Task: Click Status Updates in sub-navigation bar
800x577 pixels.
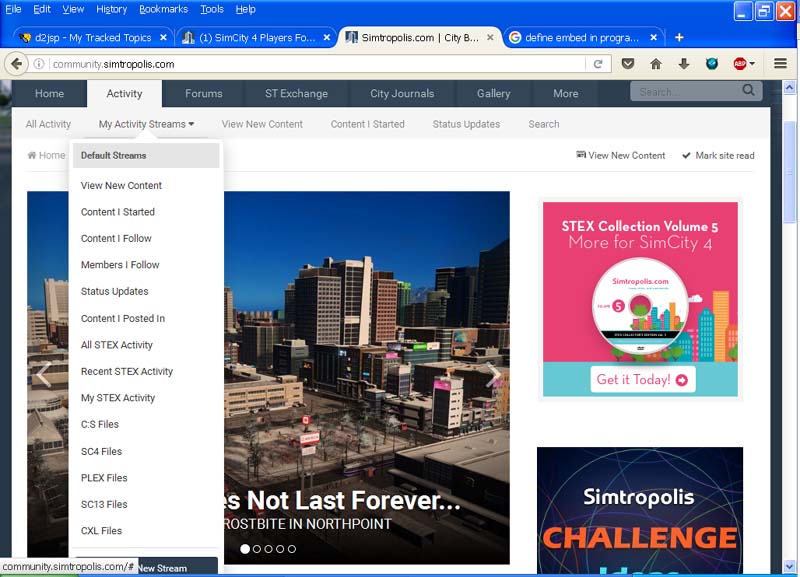Action: (466, 124)
